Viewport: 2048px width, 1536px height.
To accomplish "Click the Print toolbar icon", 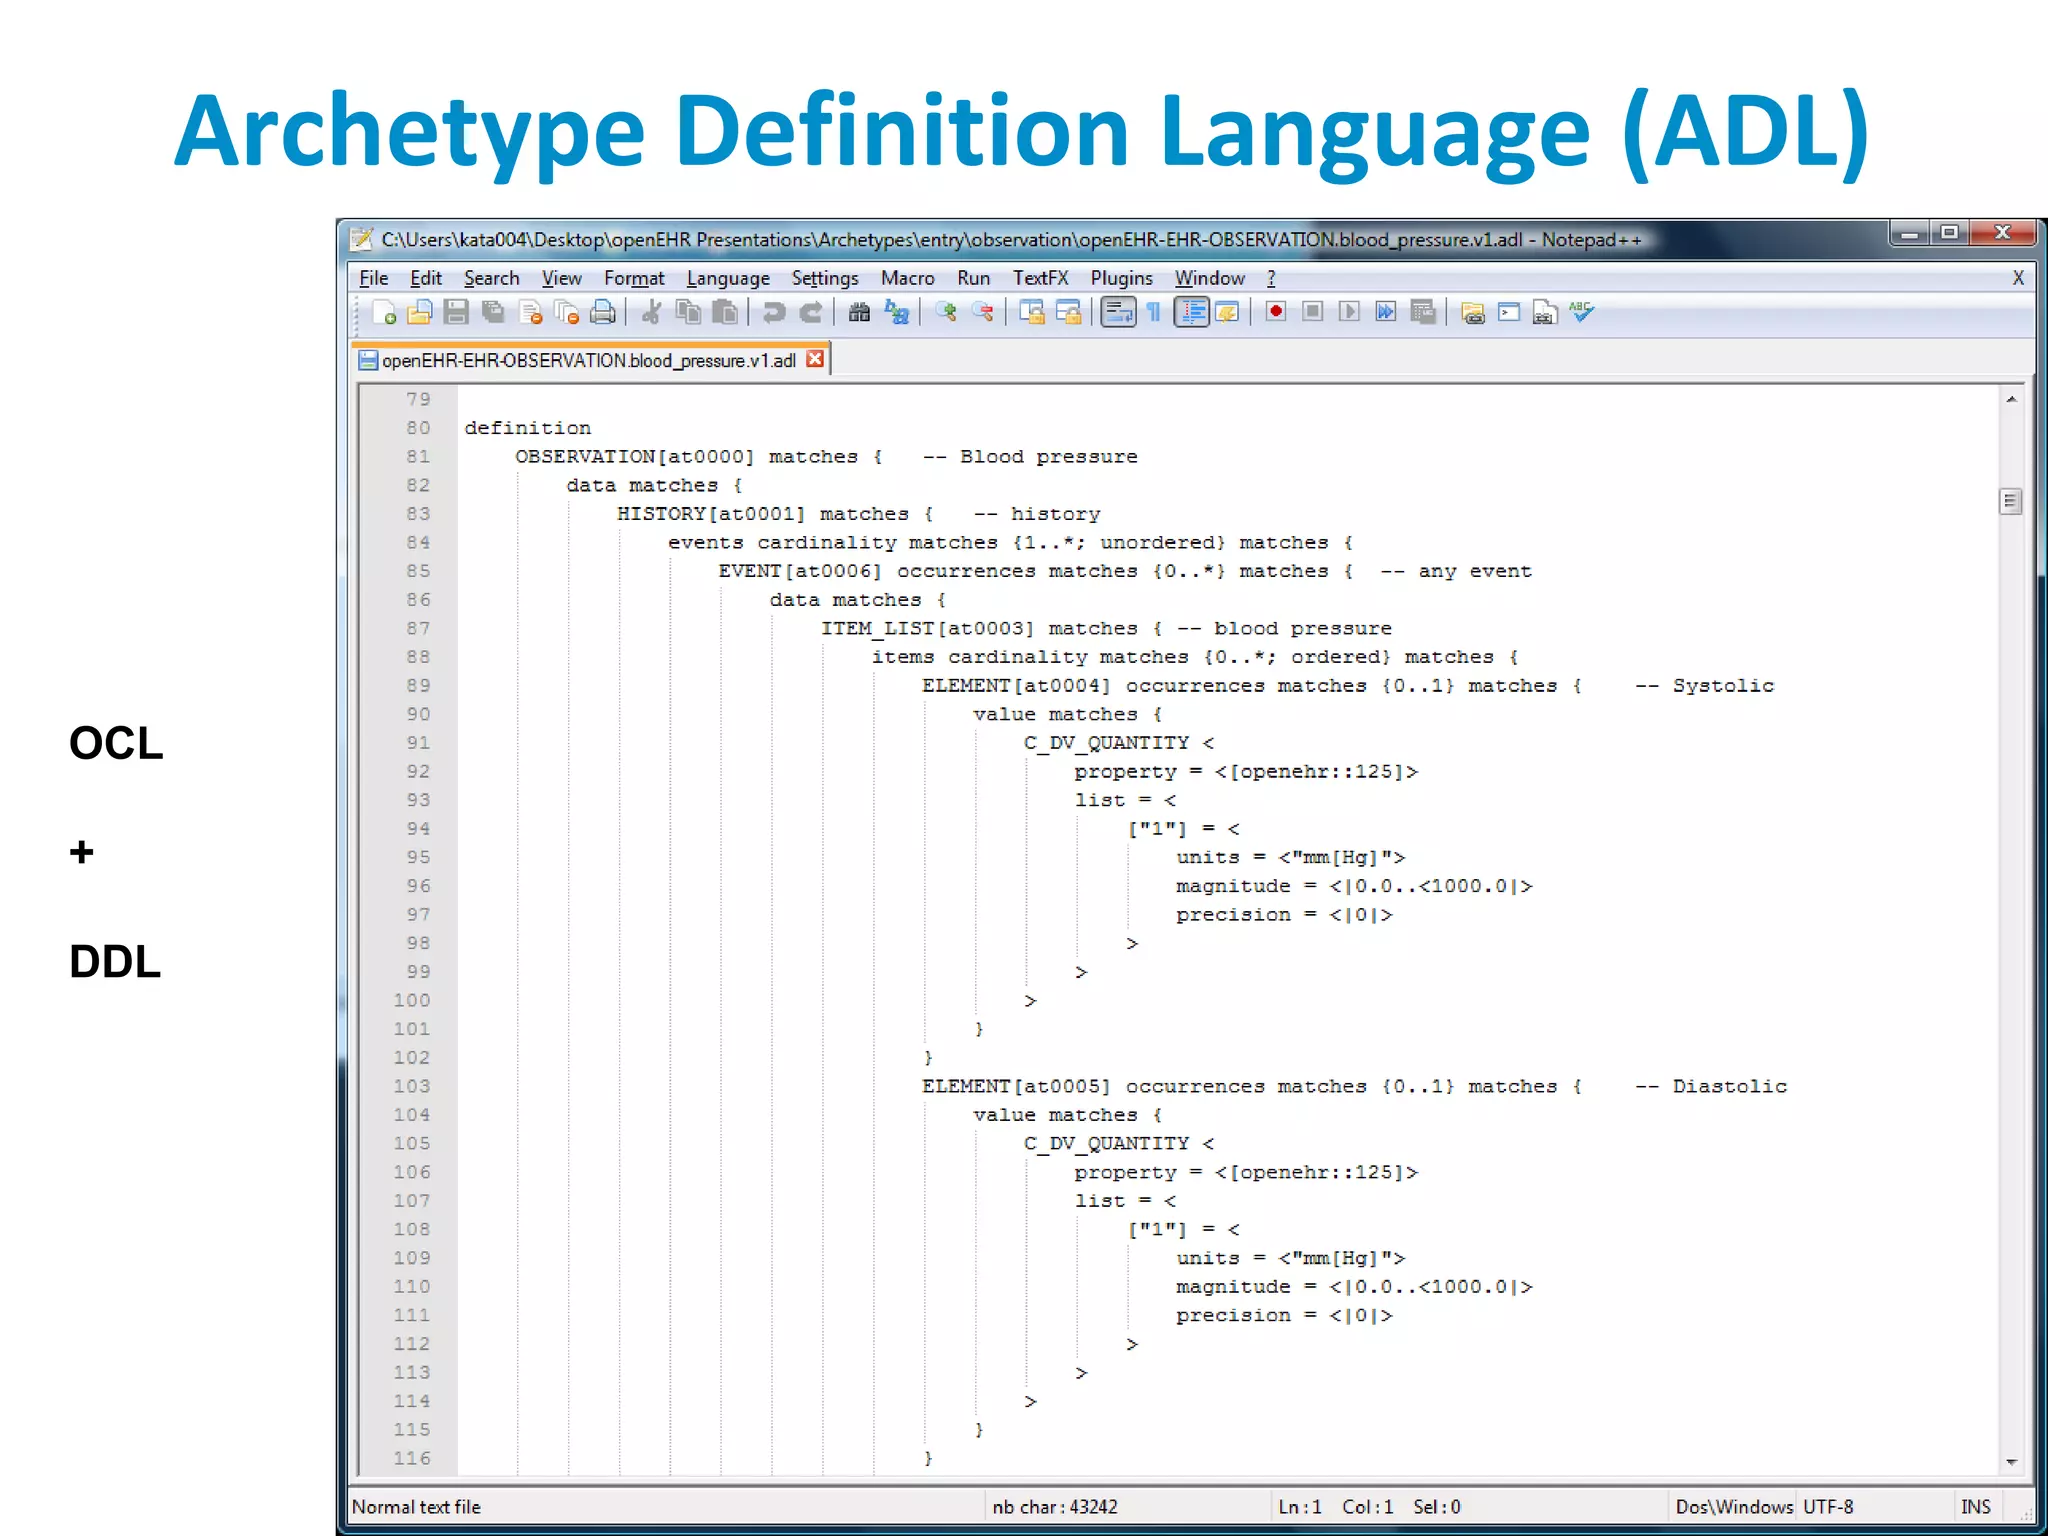I will [603, 313].
